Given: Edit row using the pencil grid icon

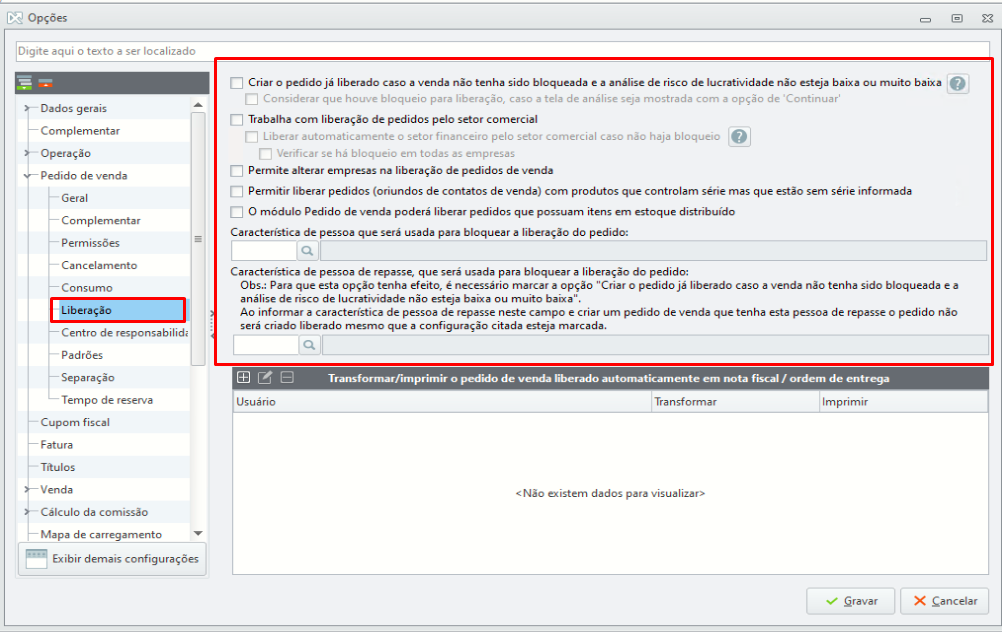Looking at the screenshot, I should (x=265, y=378).
